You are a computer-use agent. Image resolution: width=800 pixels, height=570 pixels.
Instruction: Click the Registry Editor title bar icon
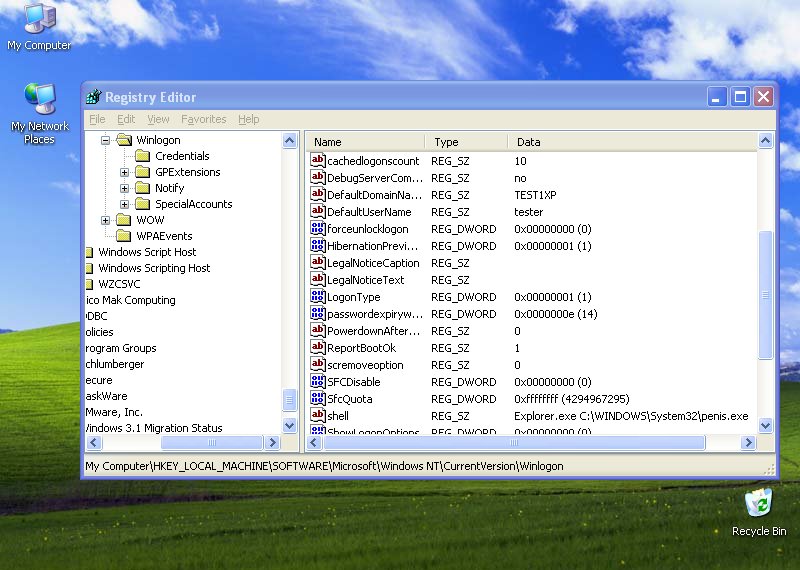pos(94,96)
